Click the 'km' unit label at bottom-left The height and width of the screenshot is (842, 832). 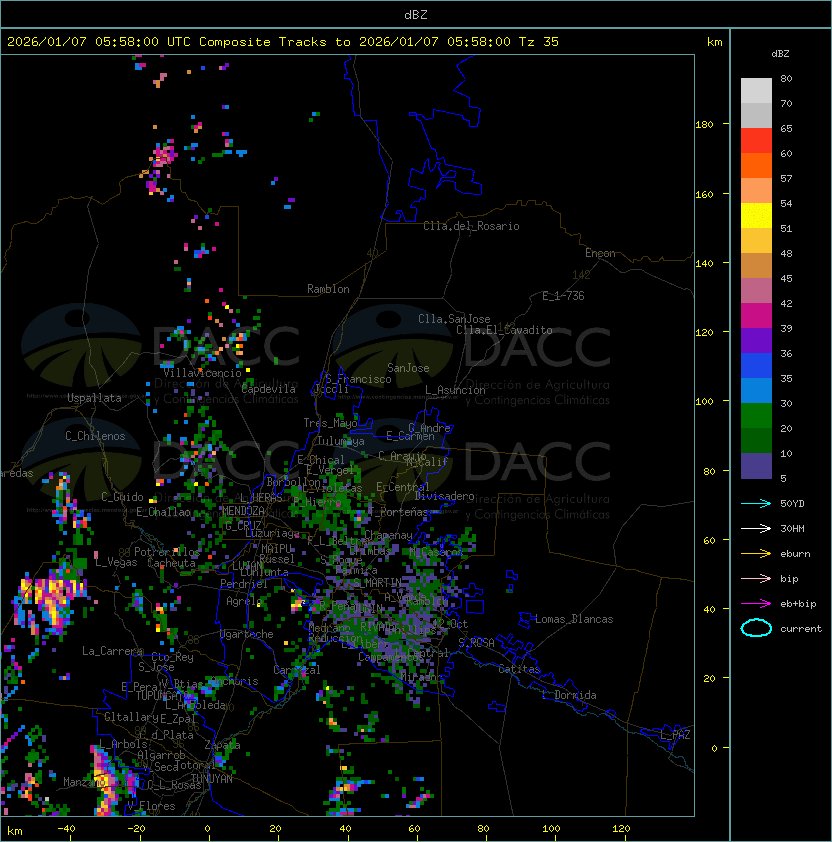click(15, 831)
